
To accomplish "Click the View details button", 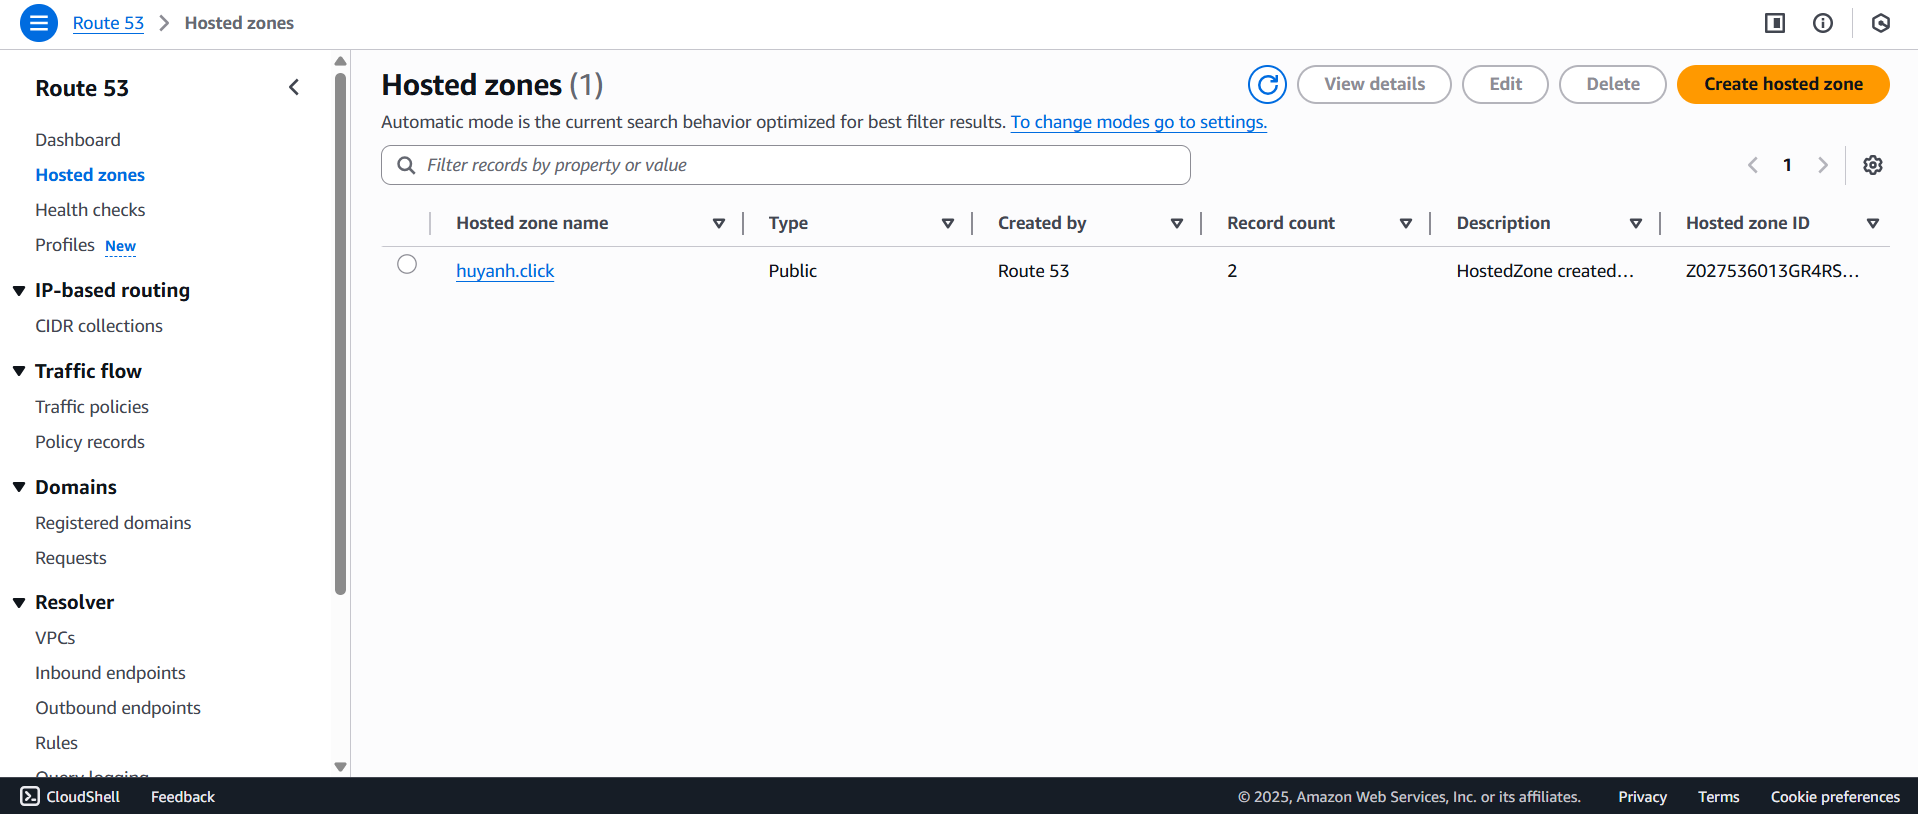I will click(1374, 84).
